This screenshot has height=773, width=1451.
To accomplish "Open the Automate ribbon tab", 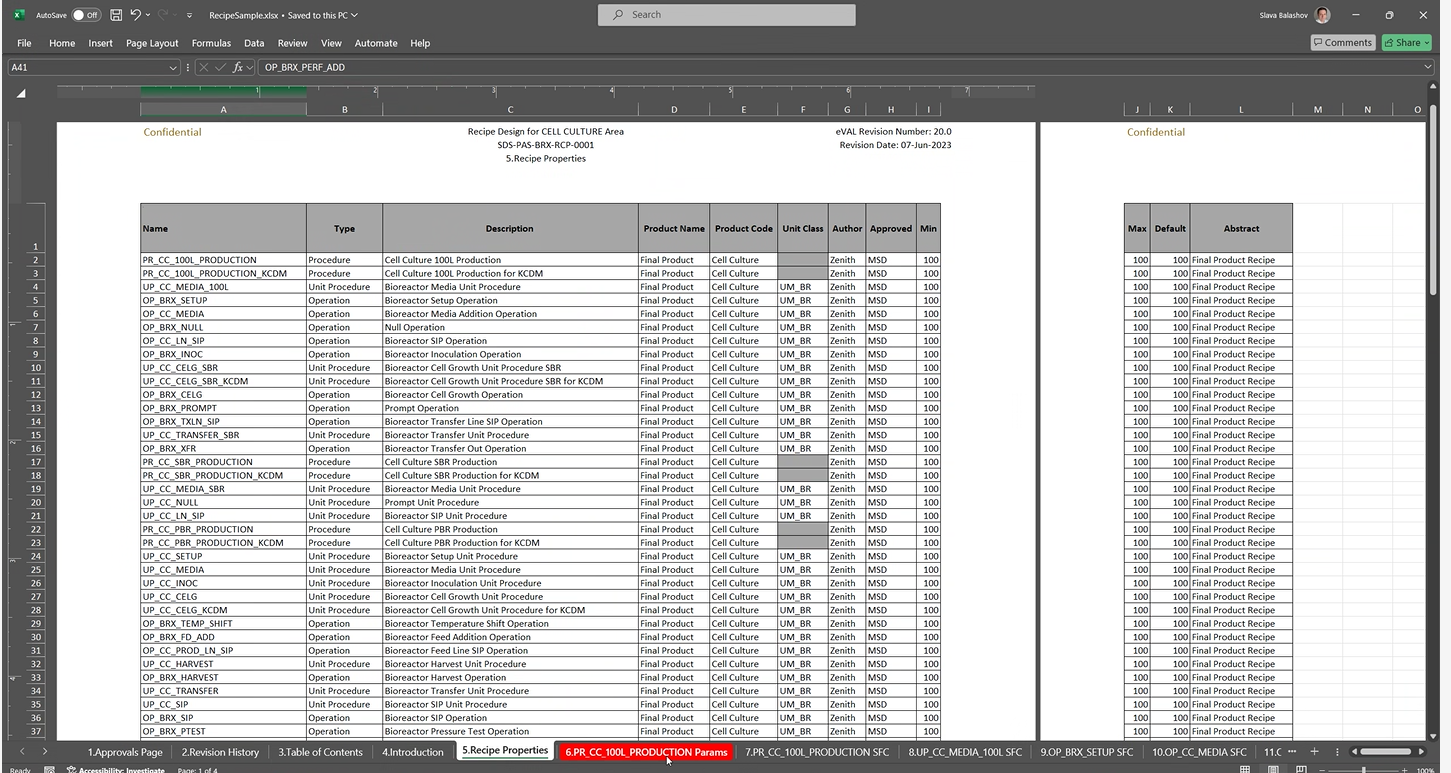I will tap(376, 43).
